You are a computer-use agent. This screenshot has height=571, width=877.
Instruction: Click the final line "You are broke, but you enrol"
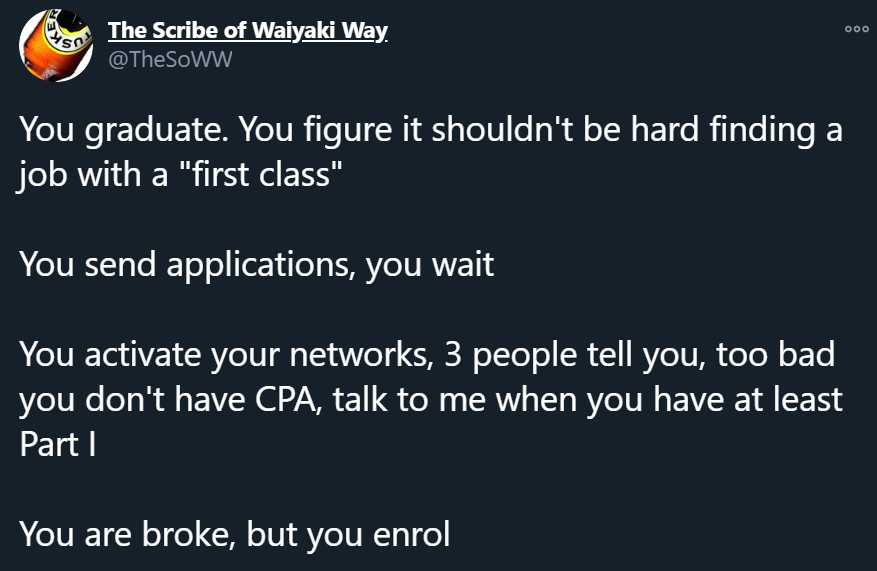[235, 534]
